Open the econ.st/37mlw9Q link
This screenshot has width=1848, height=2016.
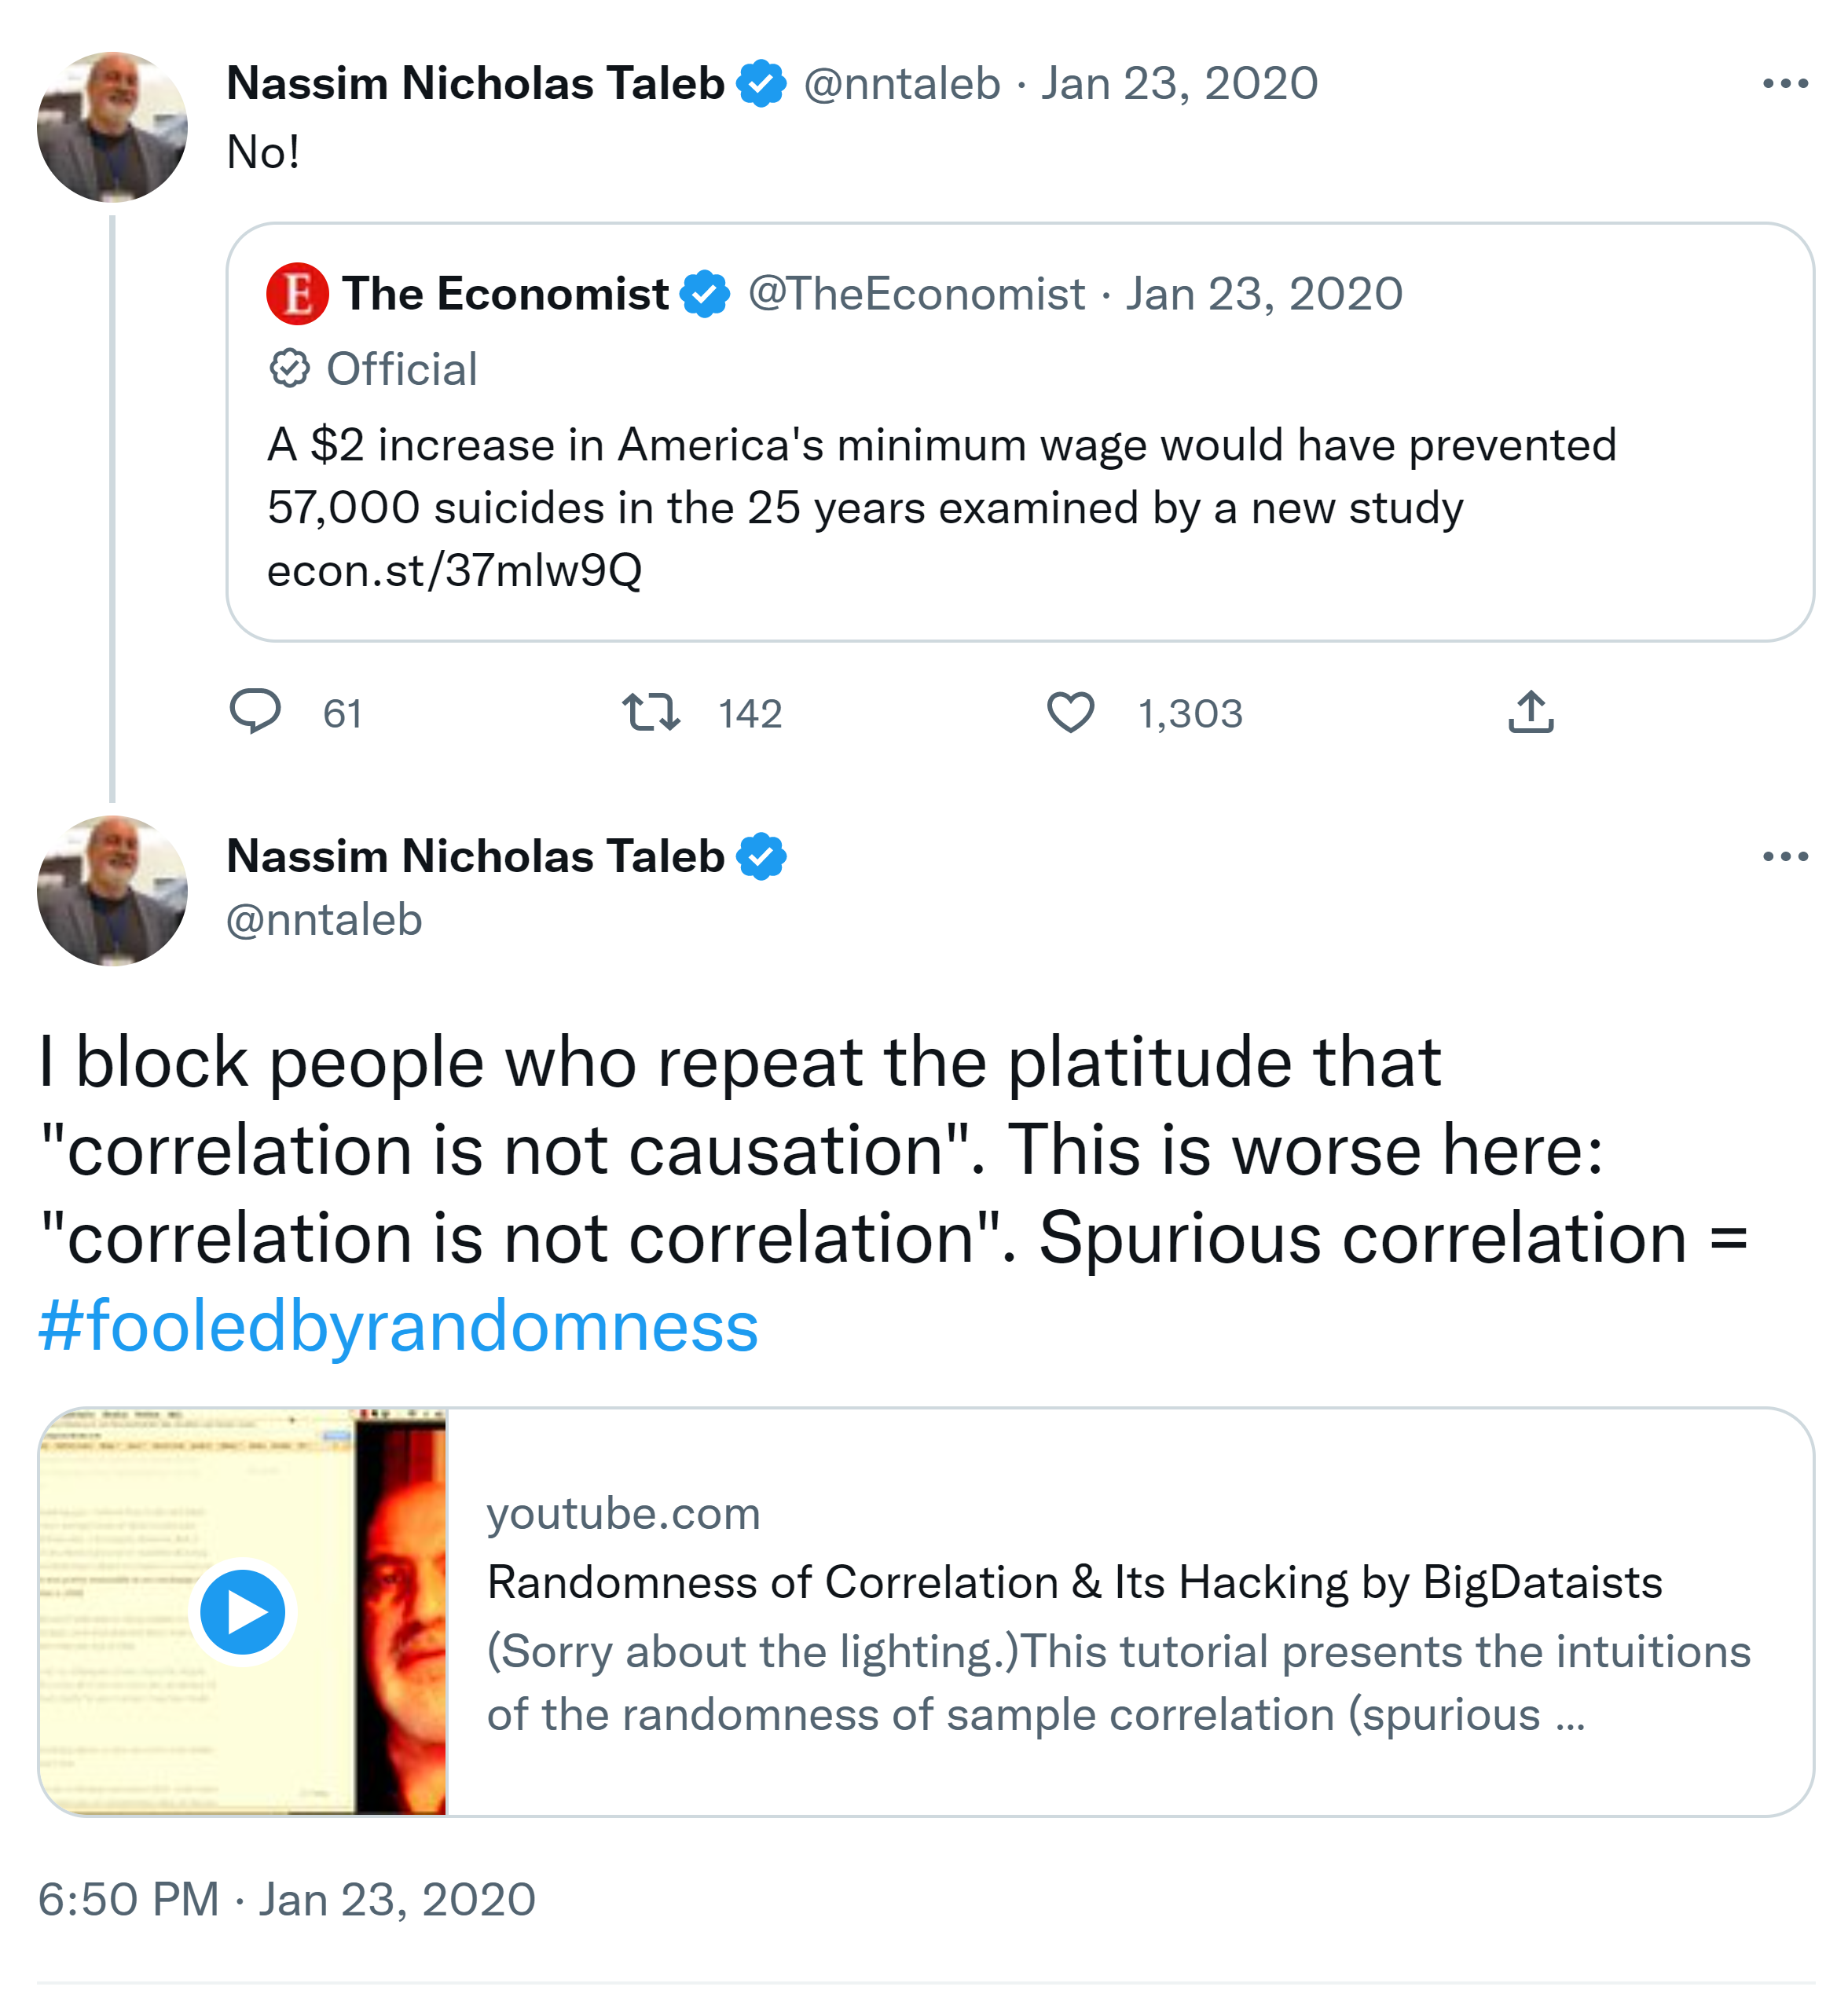pyautogui.click(x=454, y=571)
